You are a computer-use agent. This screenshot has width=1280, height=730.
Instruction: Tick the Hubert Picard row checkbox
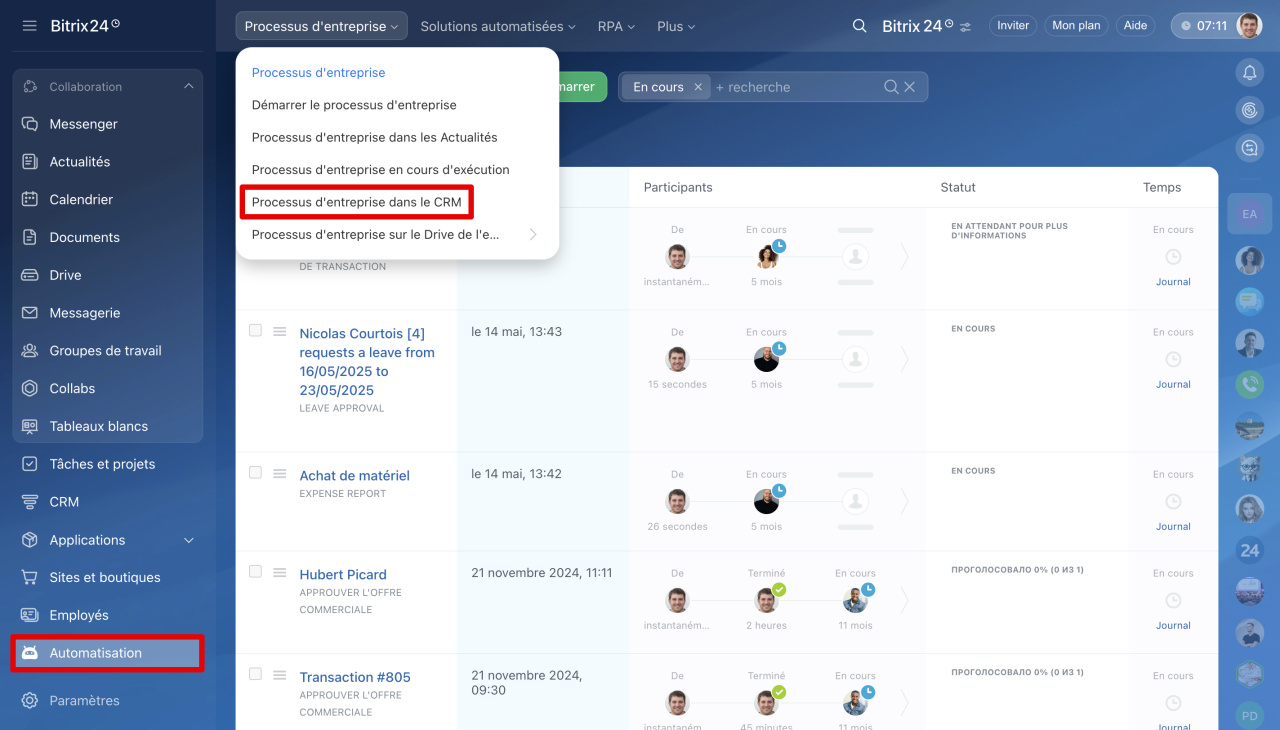(256, 571)
